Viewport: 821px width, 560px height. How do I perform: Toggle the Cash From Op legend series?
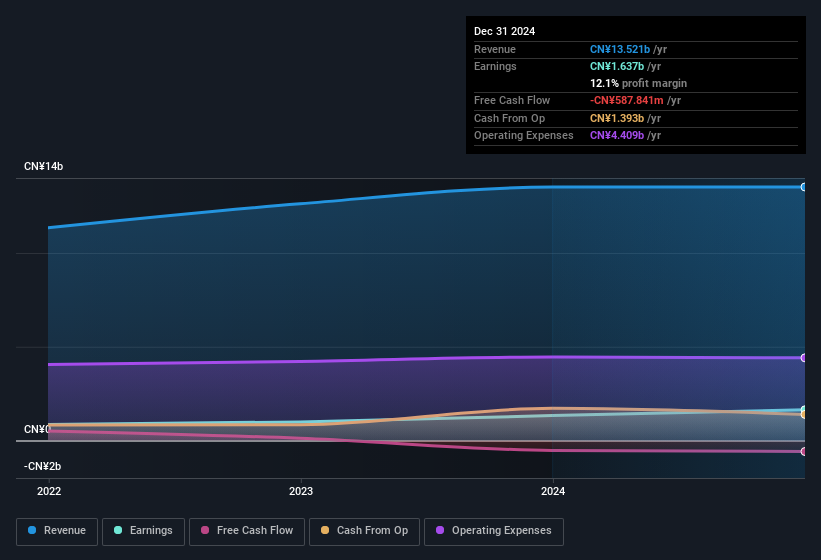364,531
